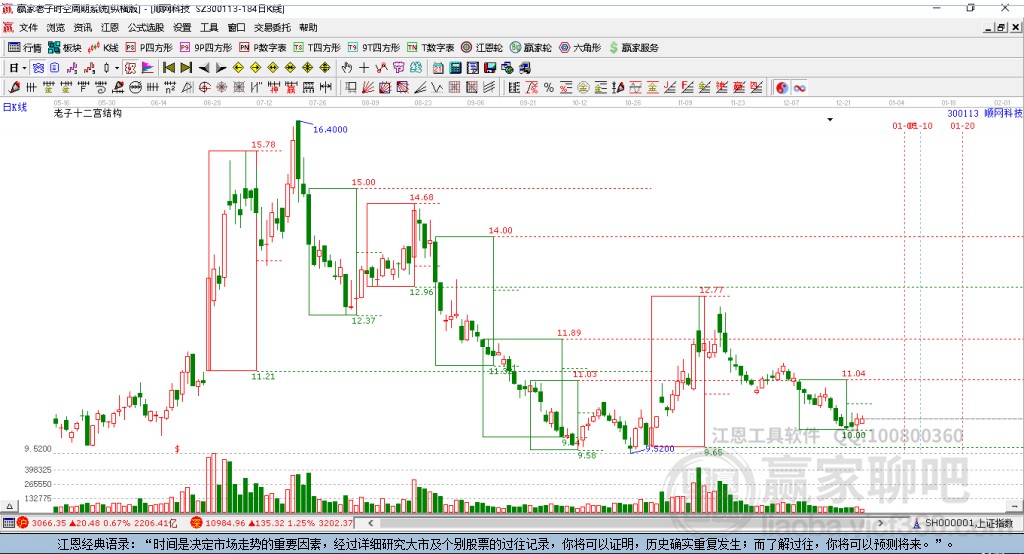The image size is (1024, 554).
Task: Toggle first yellow diamond left-arrow button
Action: pos(238,68)
